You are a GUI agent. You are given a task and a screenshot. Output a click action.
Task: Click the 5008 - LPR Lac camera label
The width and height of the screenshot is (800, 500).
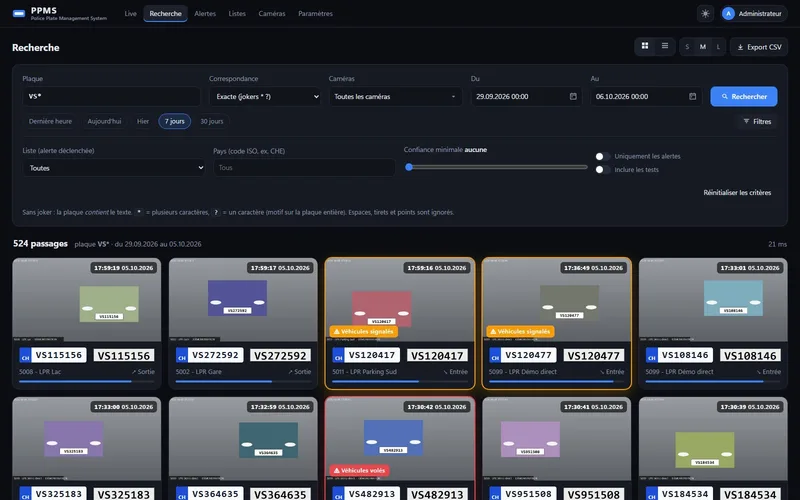pyautogui.click(x=40, y=371)
